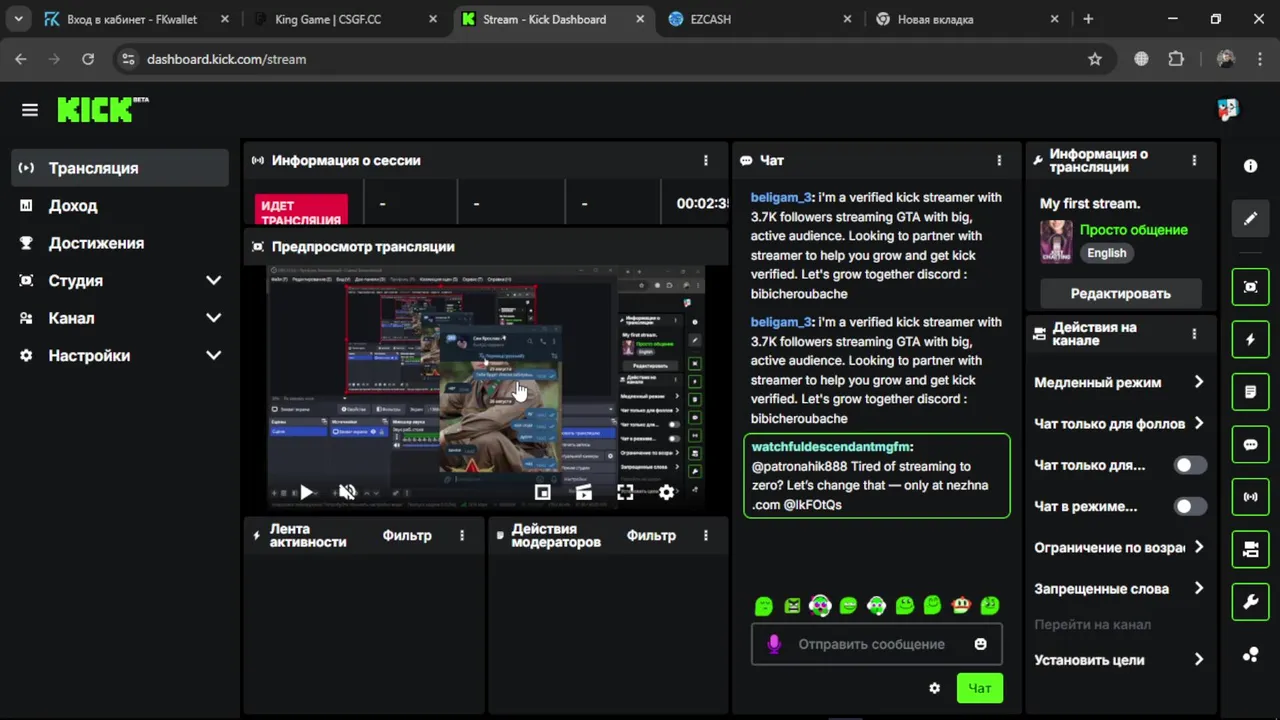This screenshot has width=1280, height=720.
Task: Select Трансляция in the sidebar
Action: coord(120,168)
